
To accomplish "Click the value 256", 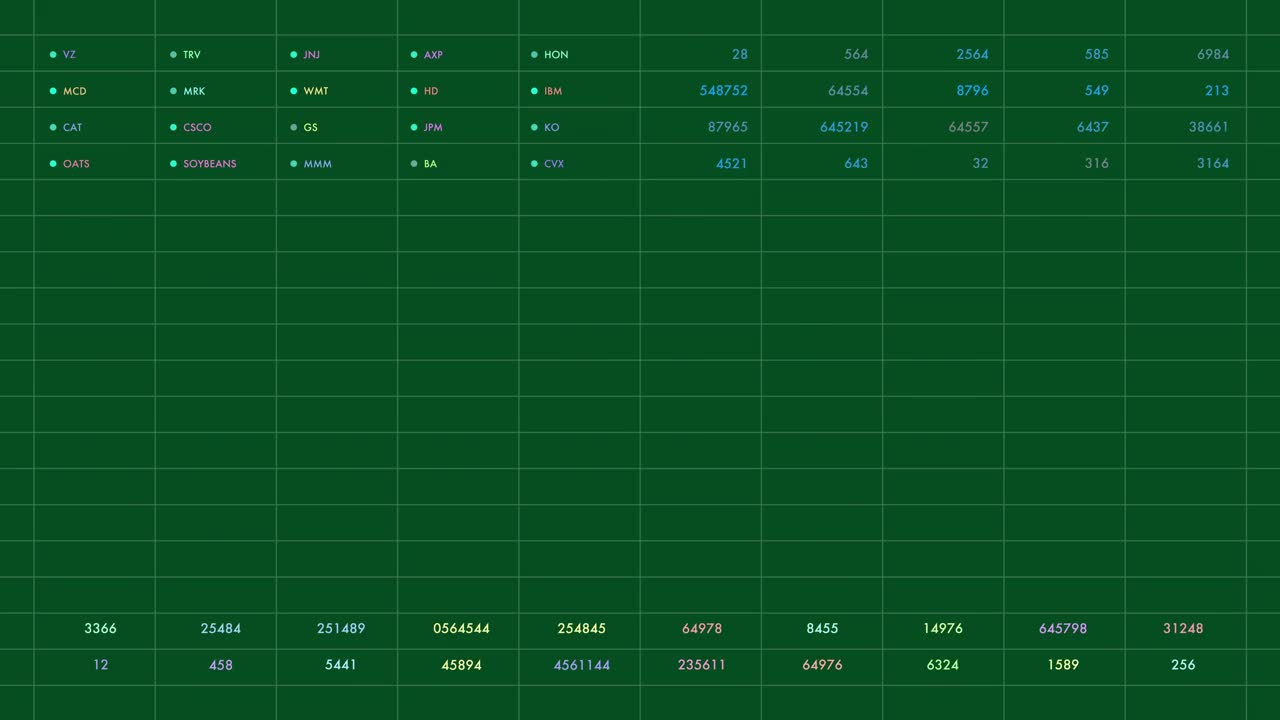I will (1183, 665).
